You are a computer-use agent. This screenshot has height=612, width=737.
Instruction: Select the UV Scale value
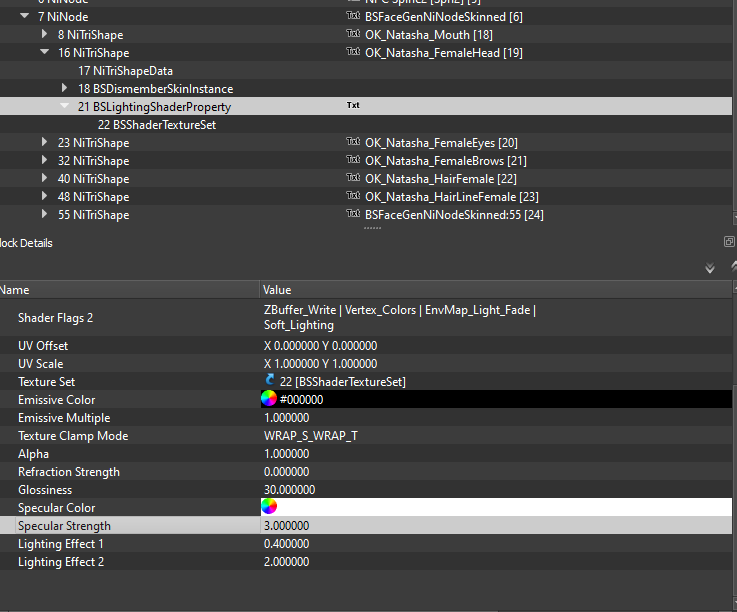(x=320, y=363)
